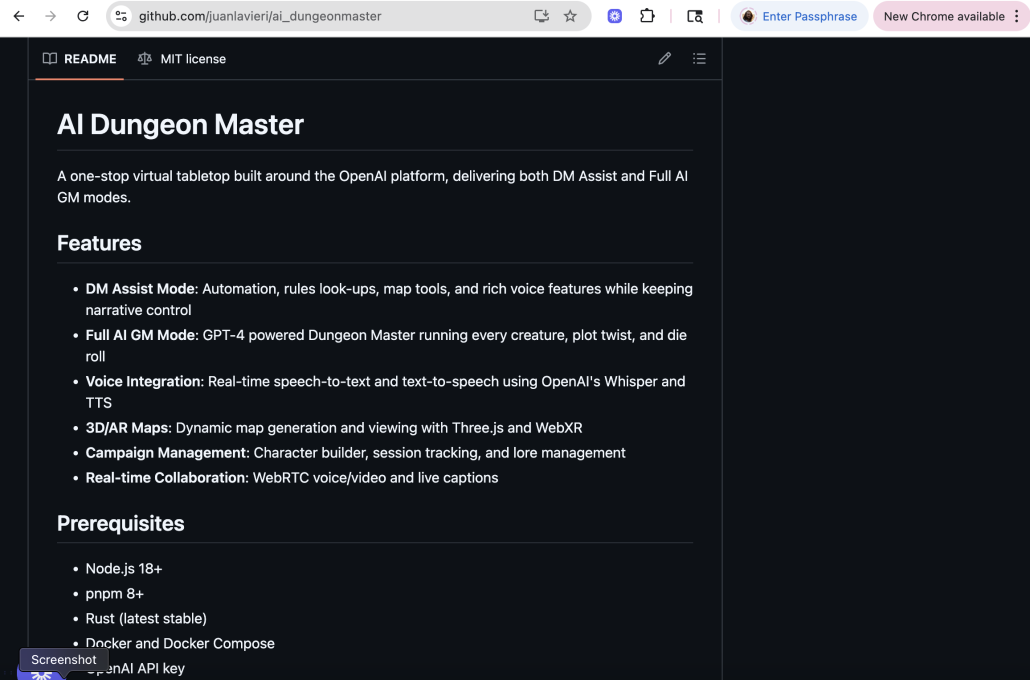Switch to the MIT license tab

tap(182, 59)
